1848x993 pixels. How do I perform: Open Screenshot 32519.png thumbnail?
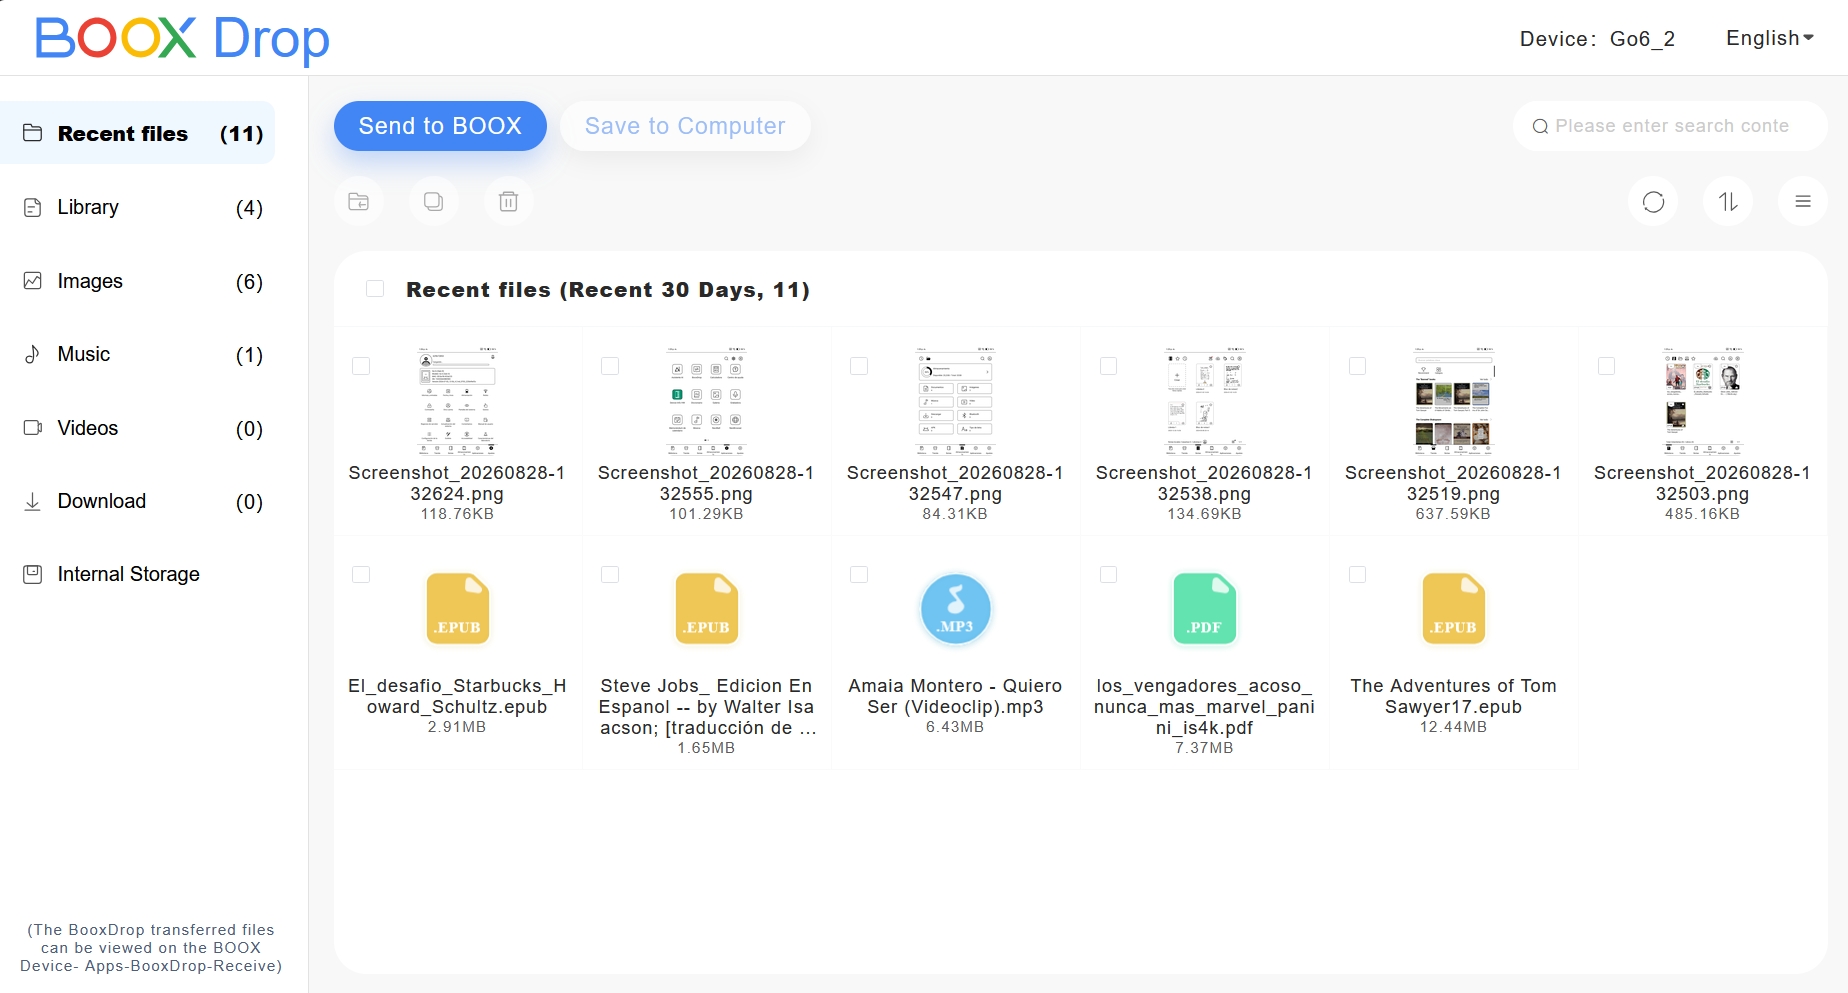(x=1453, y=401)
